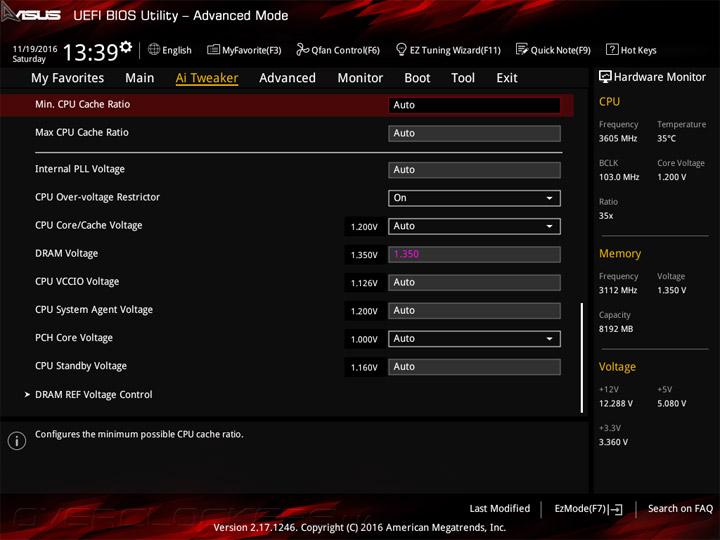Open CPU Core/Cache Voltage dropdown

[x=474, y=226]
